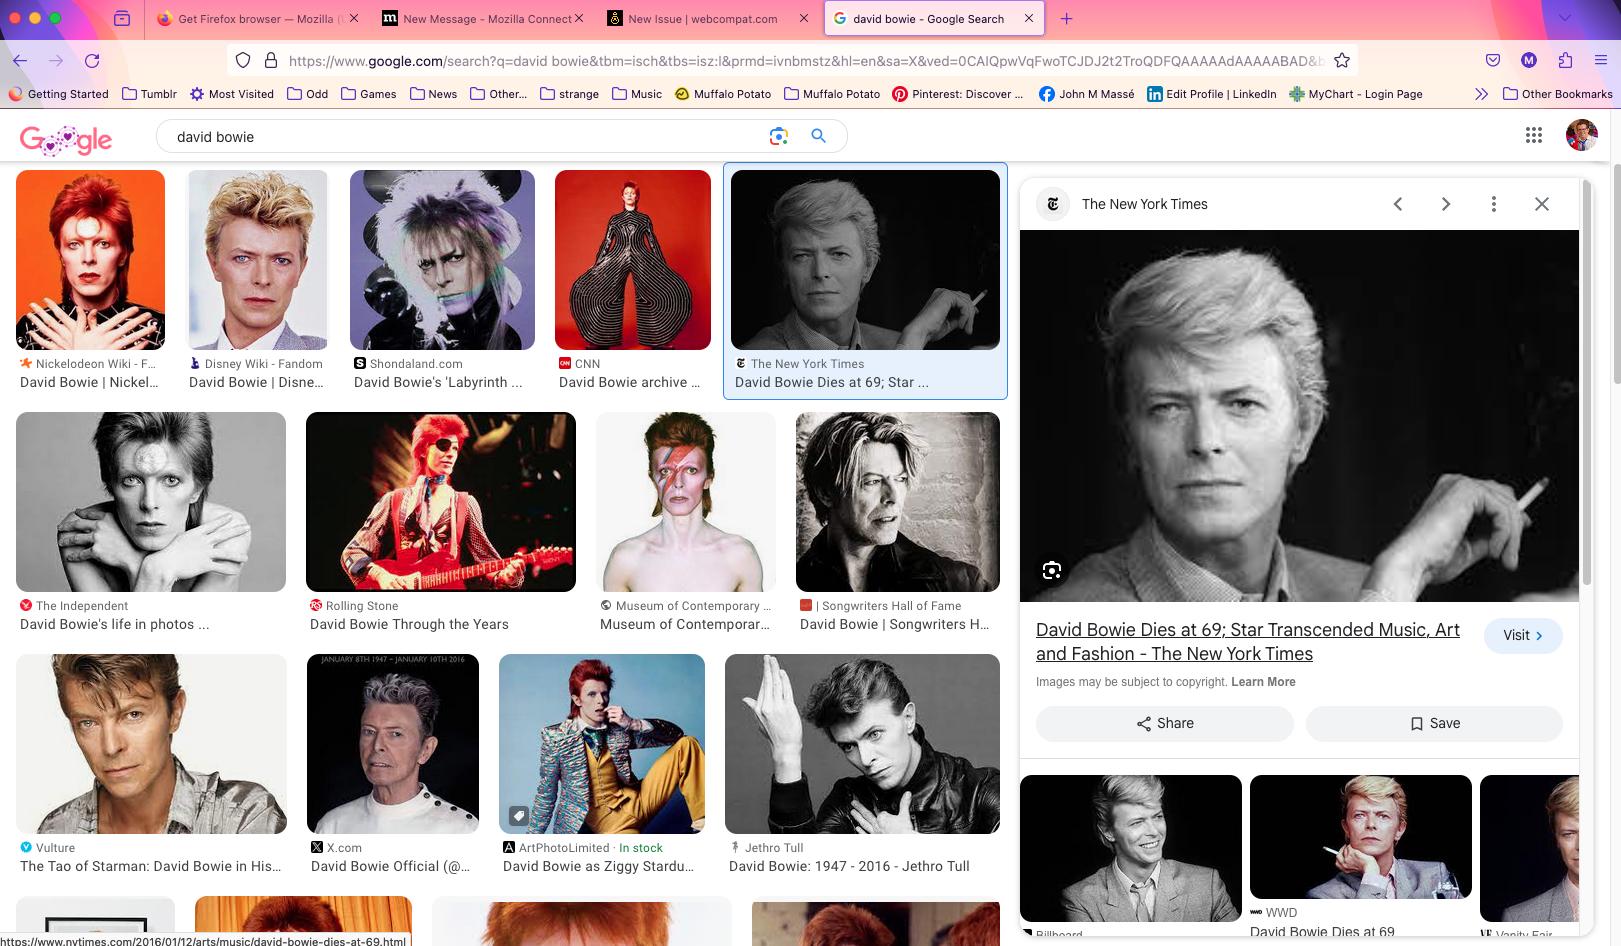Show more bookmarks with the double chevron
The image size is (1621, 946).
(x=1481, y=94)
